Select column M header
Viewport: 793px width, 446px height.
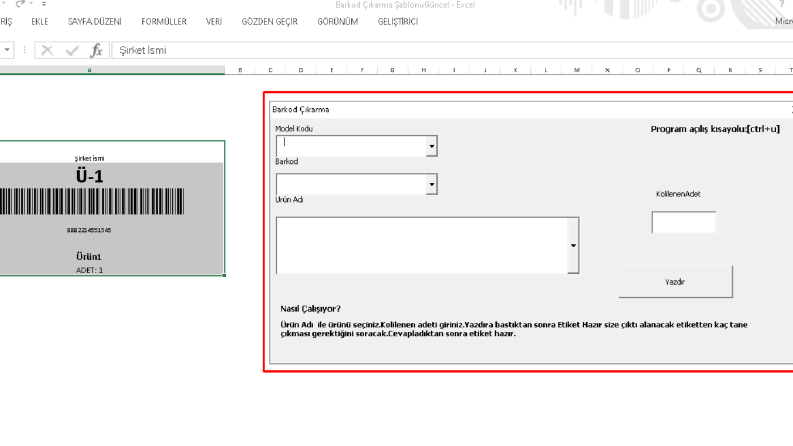pyautogui.click(x=577, y=70)
